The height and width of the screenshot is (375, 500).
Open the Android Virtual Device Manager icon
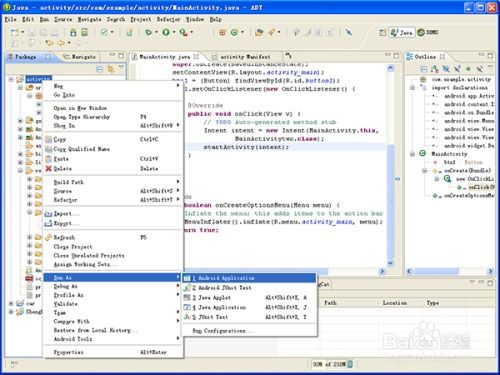tap(85, 32)
